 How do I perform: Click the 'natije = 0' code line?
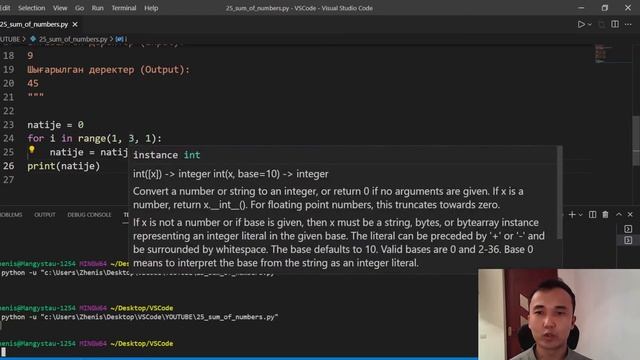56,125
